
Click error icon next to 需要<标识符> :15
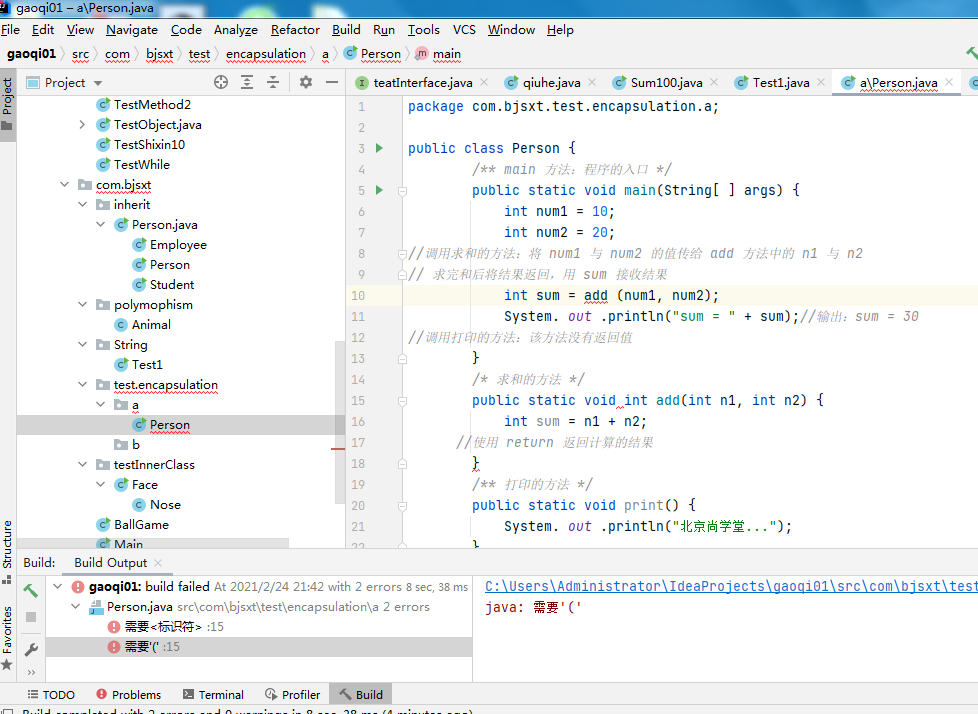(x=114, y=627)
